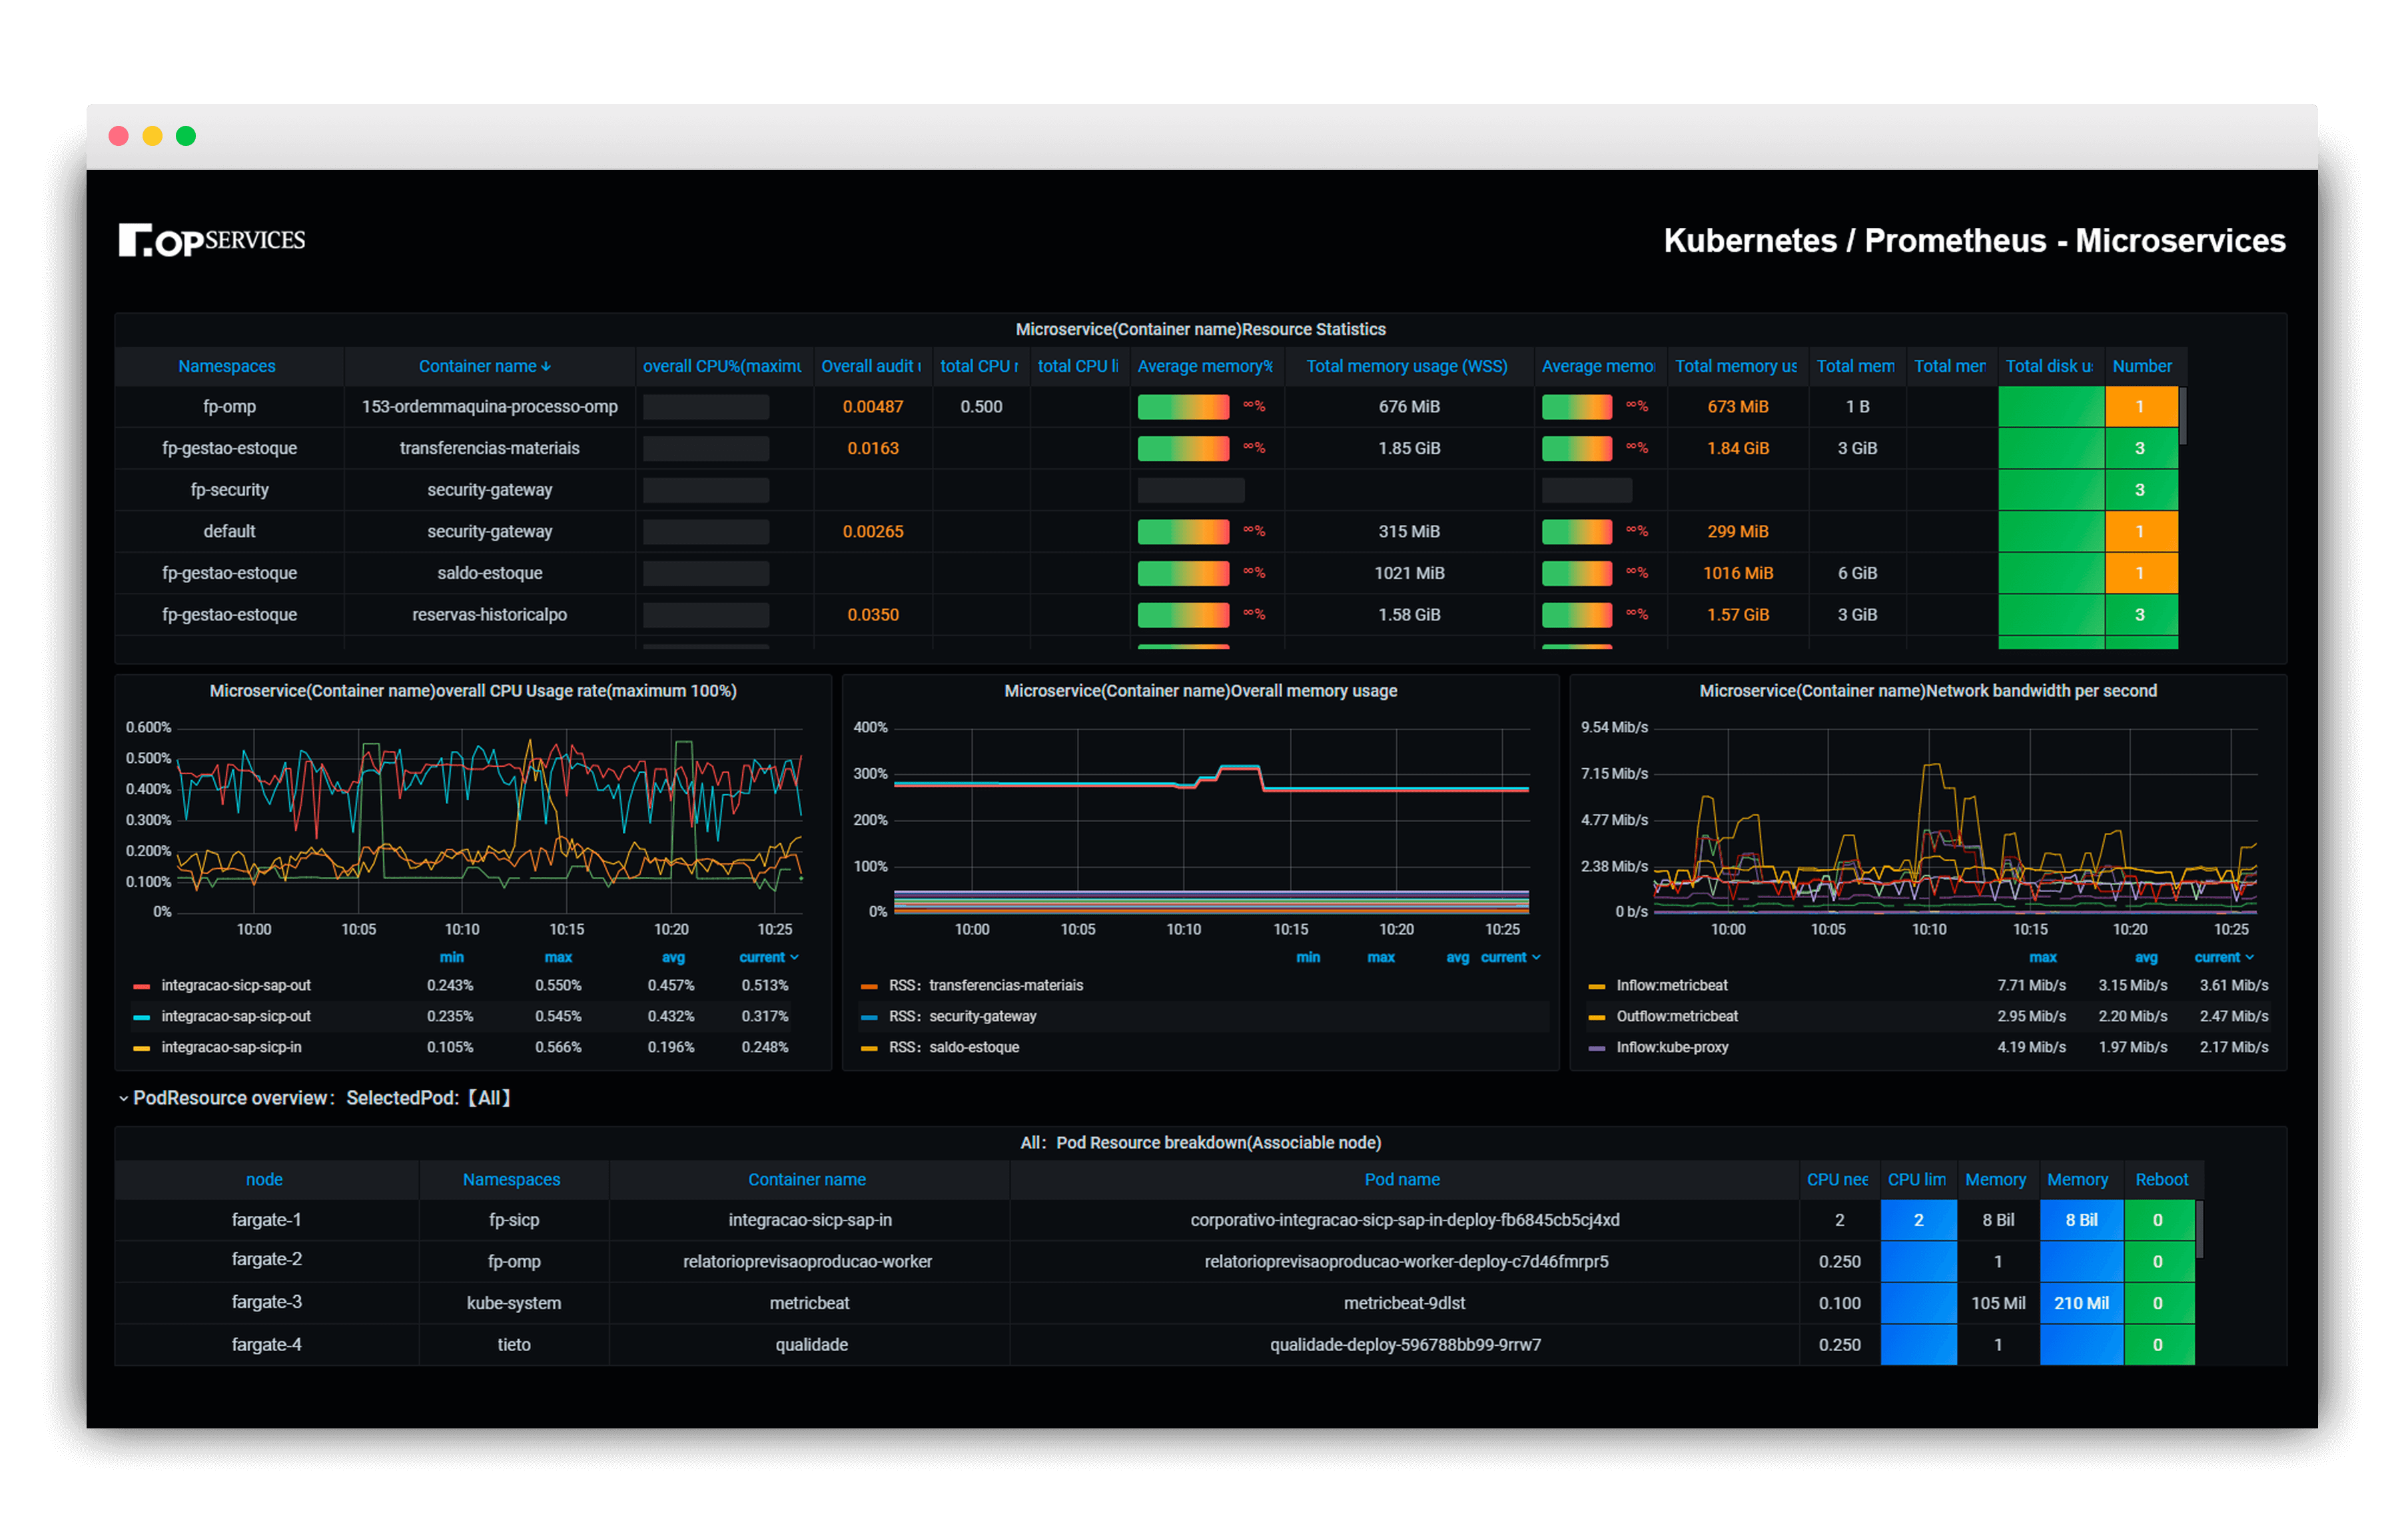Select the 676 MiB memory cell
This screenshot has width=2408, height=1535.
click(x=1409, y=407)
